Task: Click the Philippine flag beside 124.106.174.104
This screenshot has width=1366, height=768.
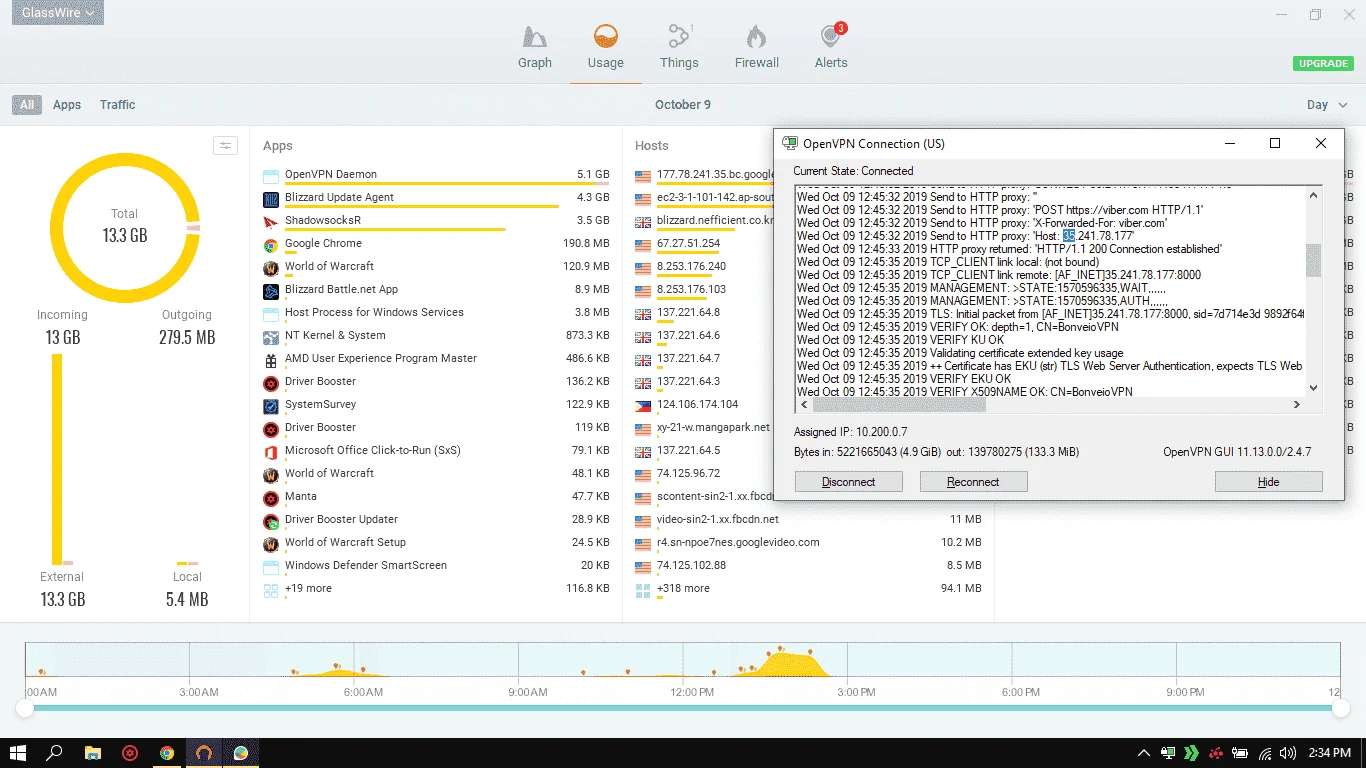Action: (643, 405)
